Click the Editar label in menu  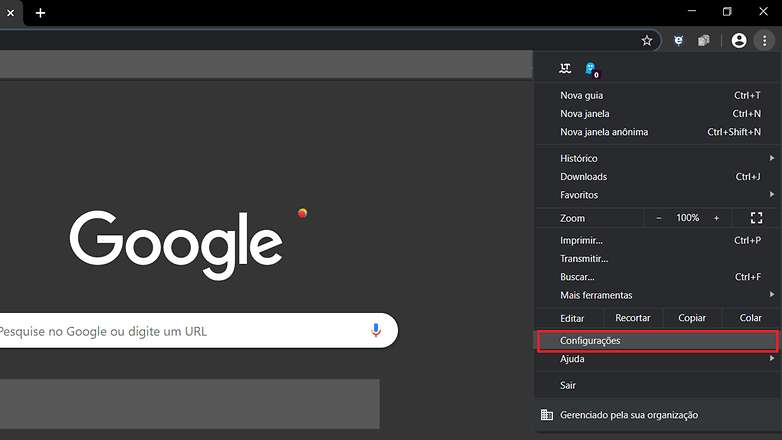(572, 318)
